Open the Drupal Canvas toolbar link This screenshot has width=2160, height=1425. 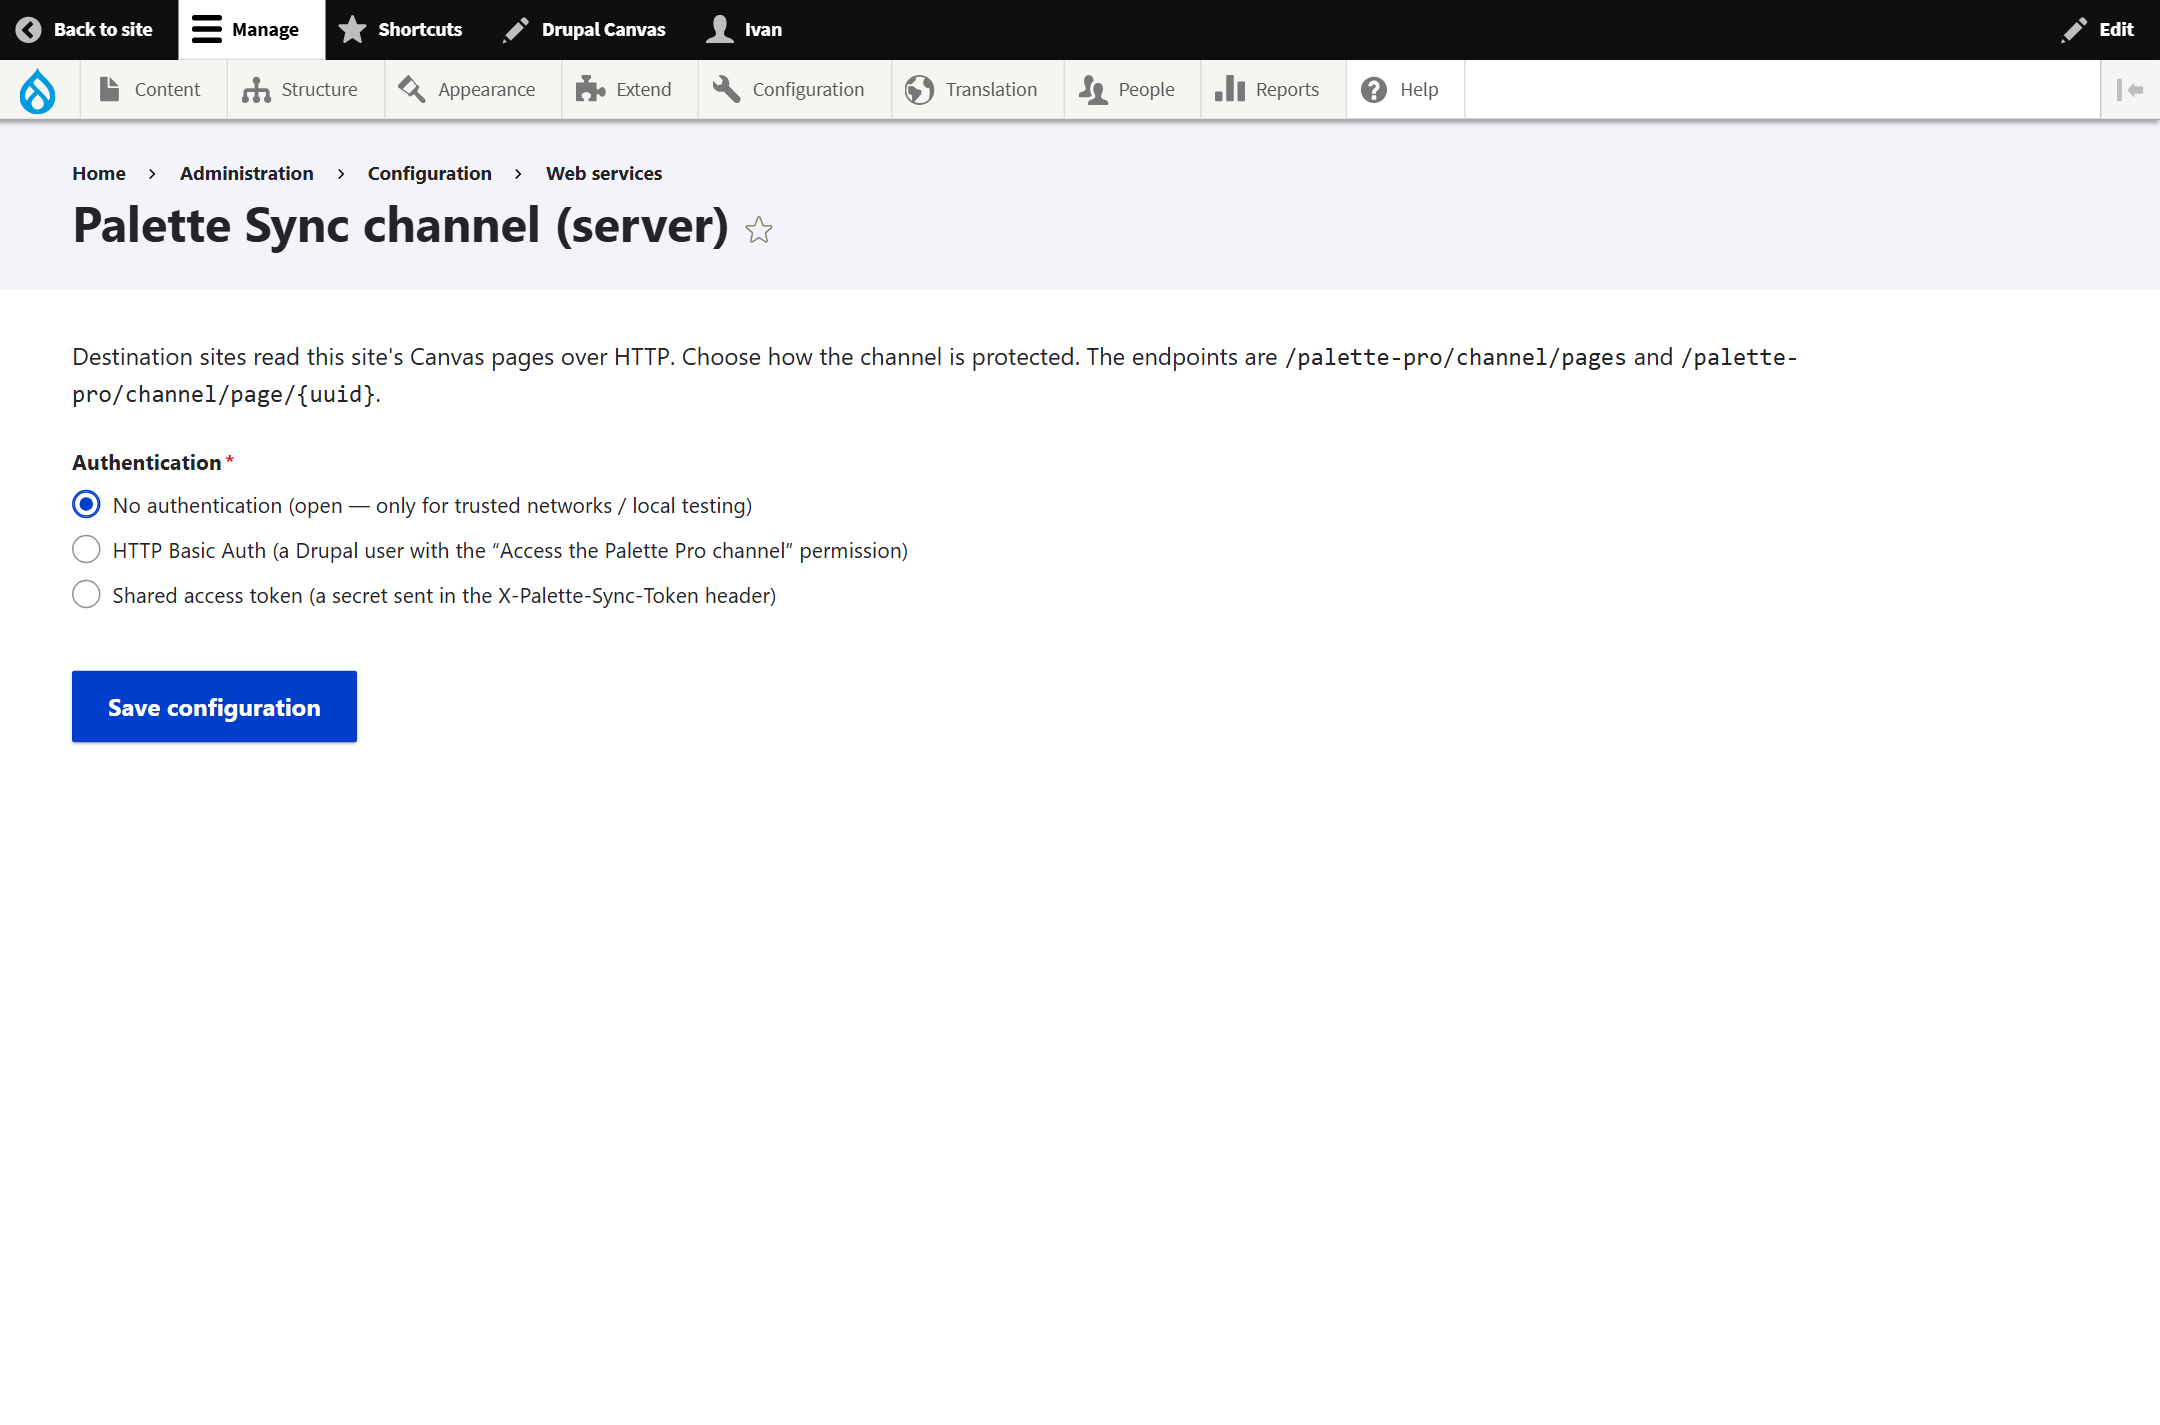[x=585, y=30]
